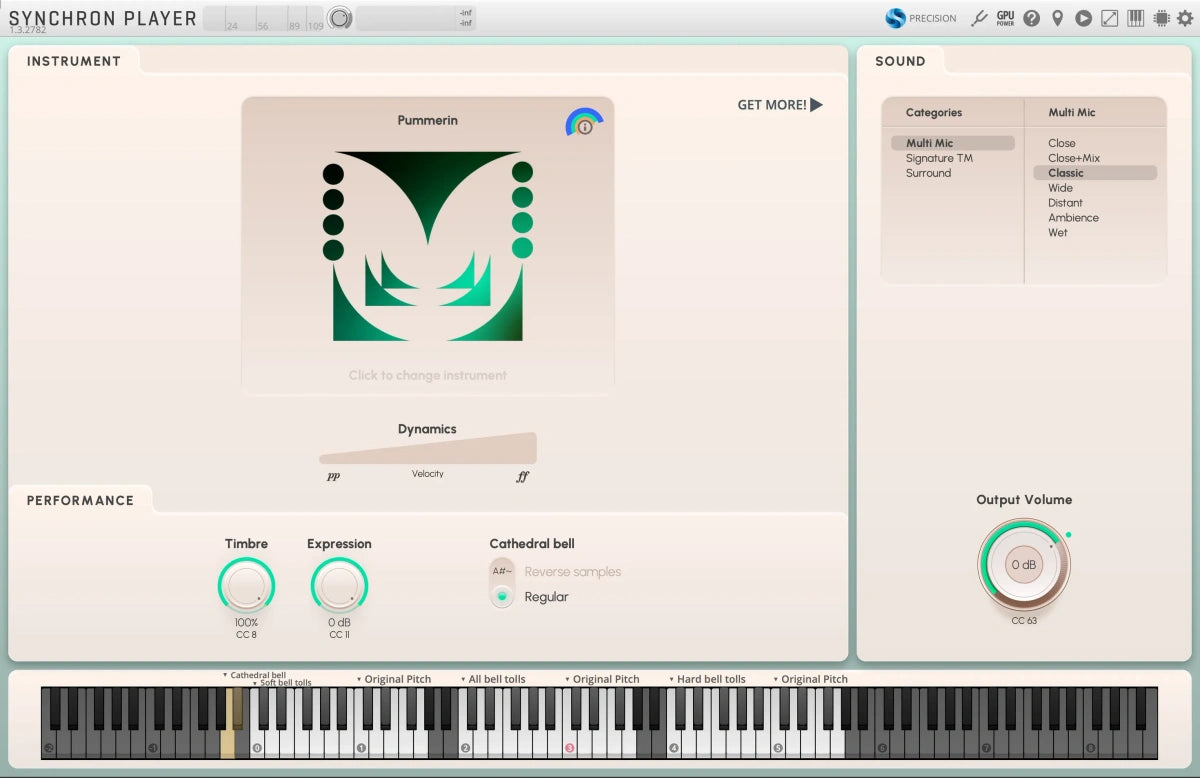This screenshot has width=1200, height=778.
Task: Enable Reverse samples A#~ slot
Action: point(502,572)
